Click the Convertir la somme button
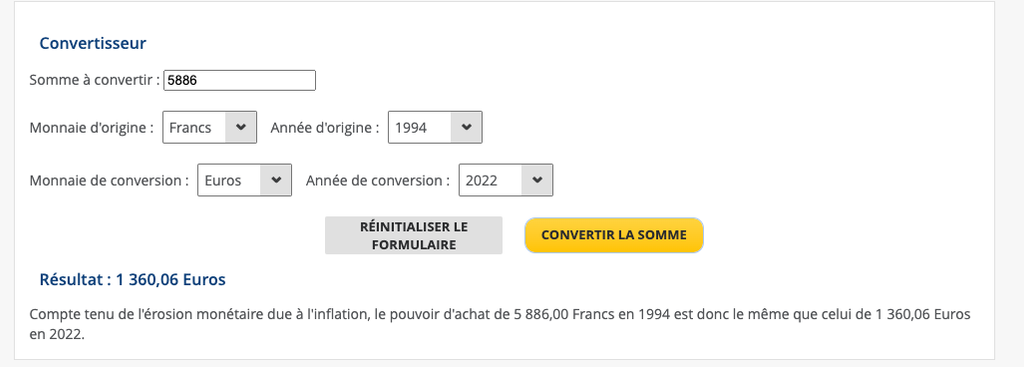The width and height of the screenshot is (1024, 367). tap(614, 235)
